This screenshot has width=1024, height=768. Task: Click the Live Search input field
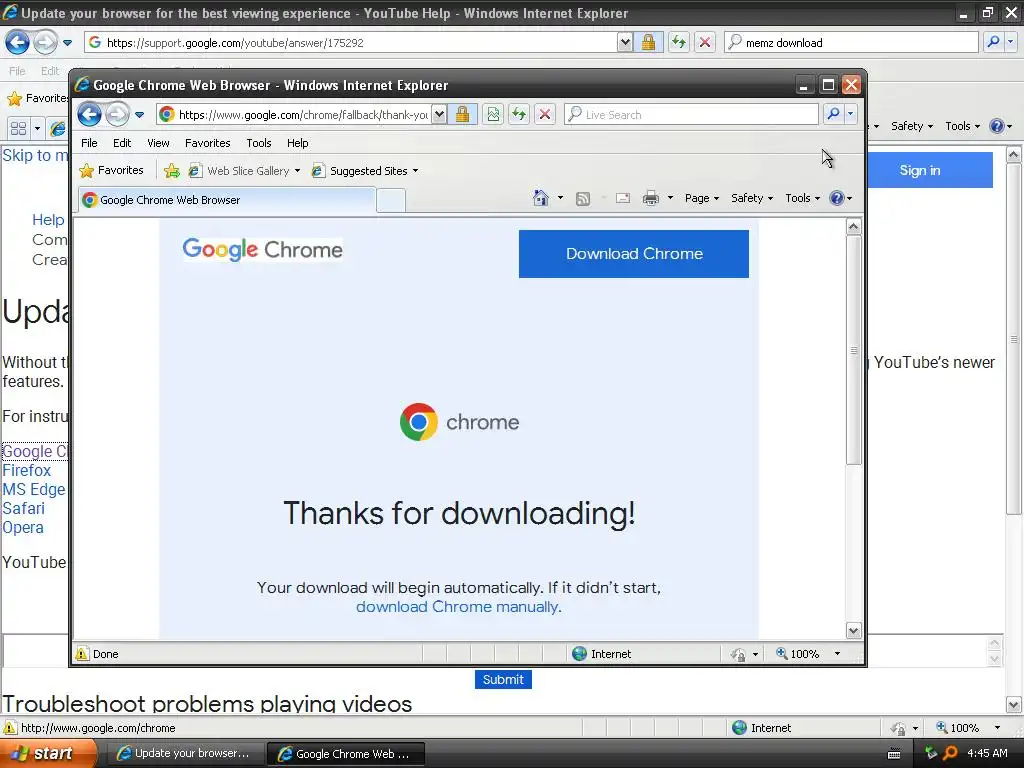tap(691, 114)
